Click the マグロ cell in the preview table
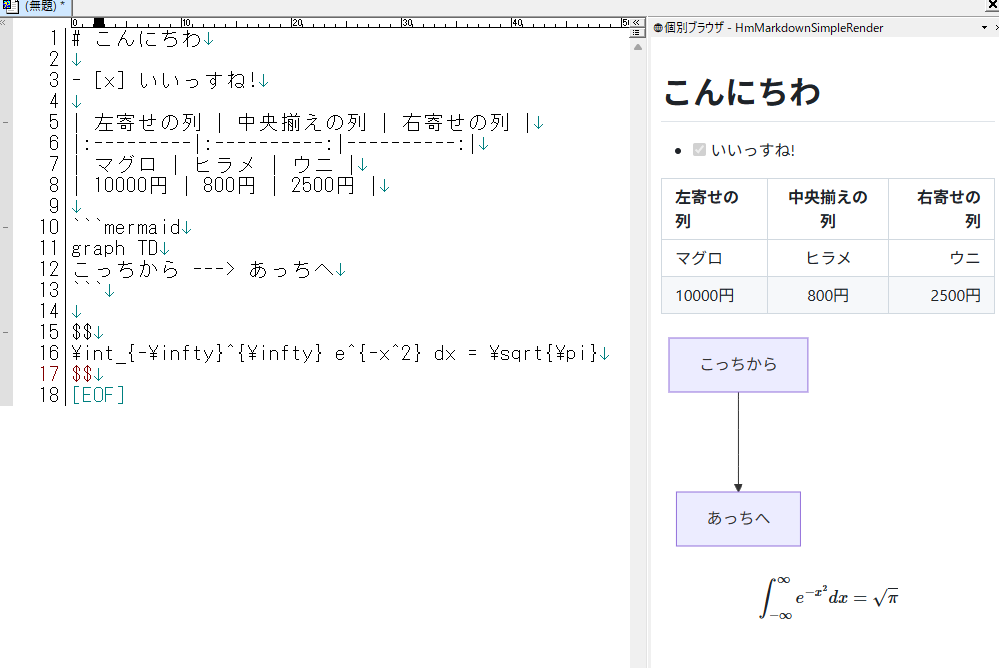The width and height of the screenshot is (999, 668). [x=714, y=258]
